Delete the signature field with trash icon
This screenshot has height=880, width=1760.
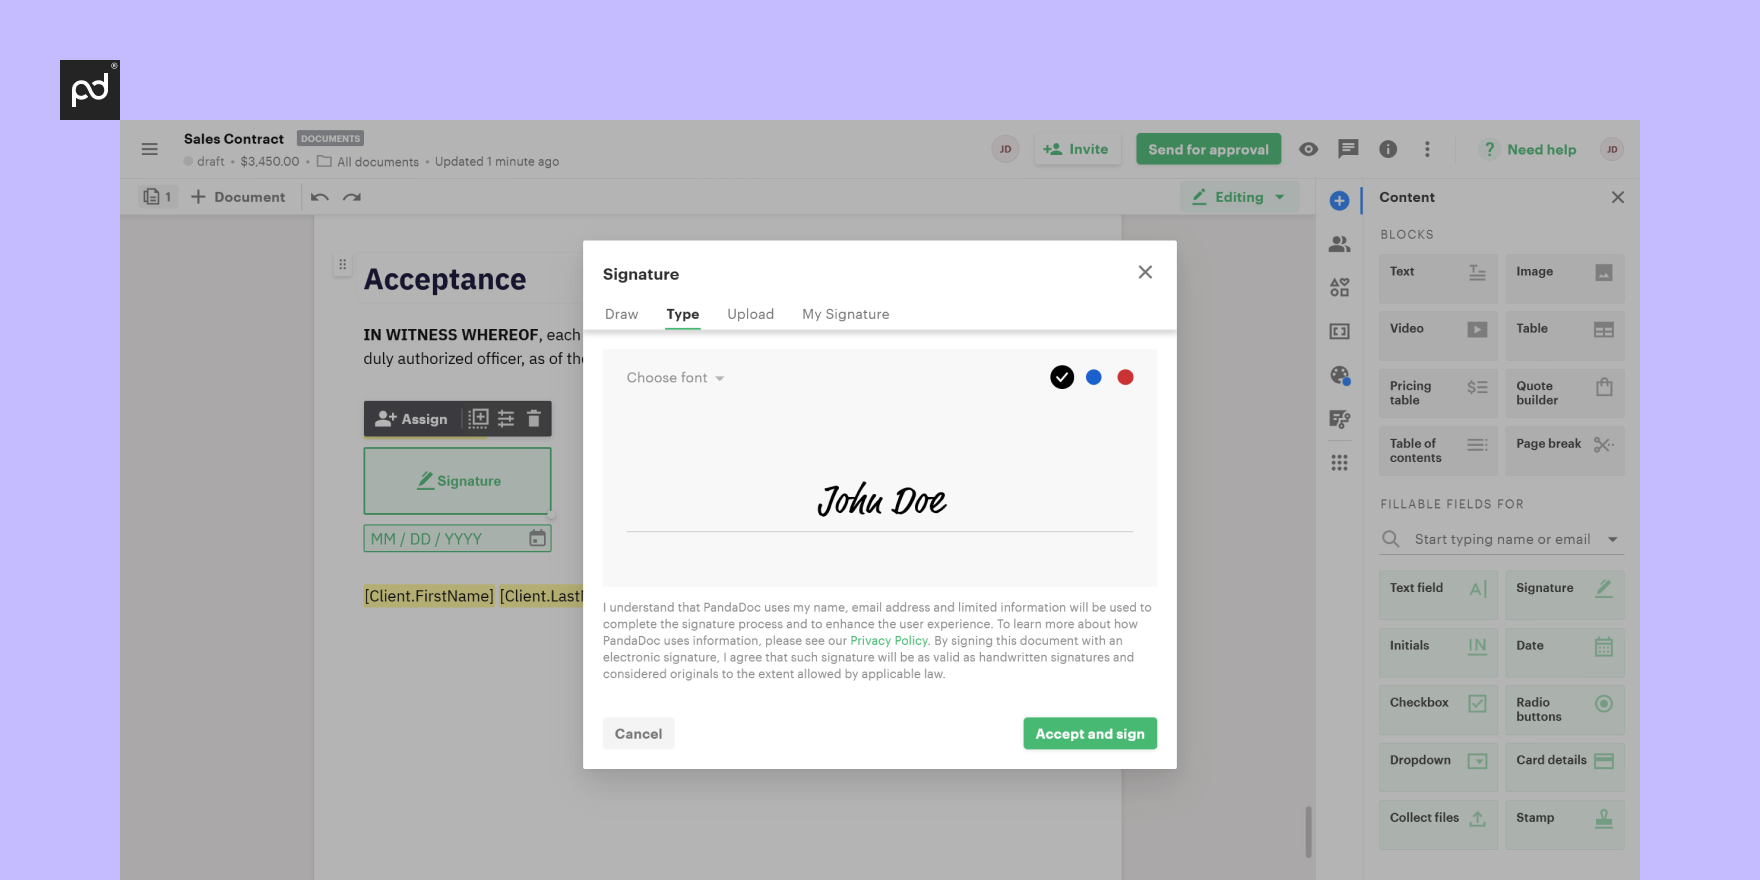[x=534, y=419]
